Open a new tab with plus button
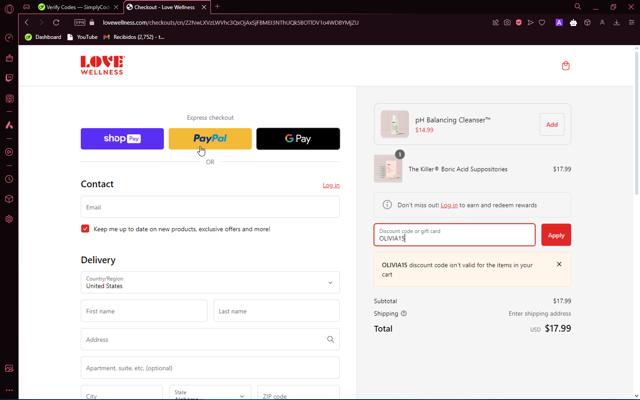640x400 pixels. [x=217, y=6]
